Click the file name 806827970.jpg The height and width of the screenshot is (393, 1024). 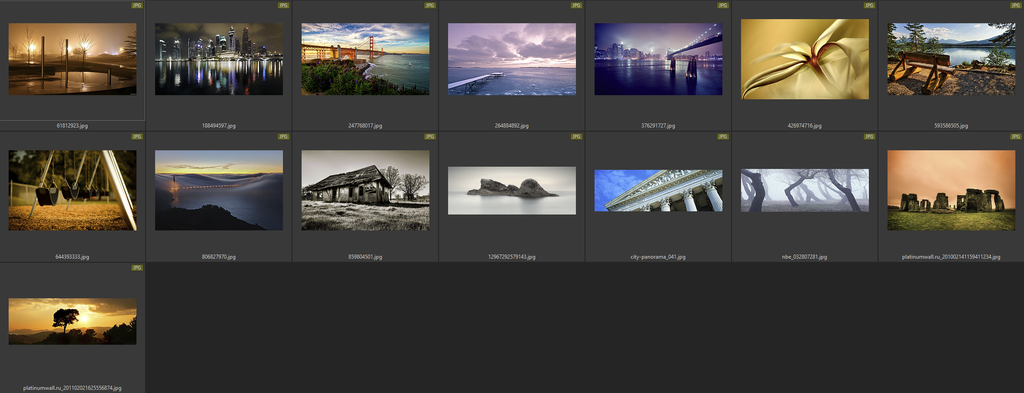click(219, 257)
